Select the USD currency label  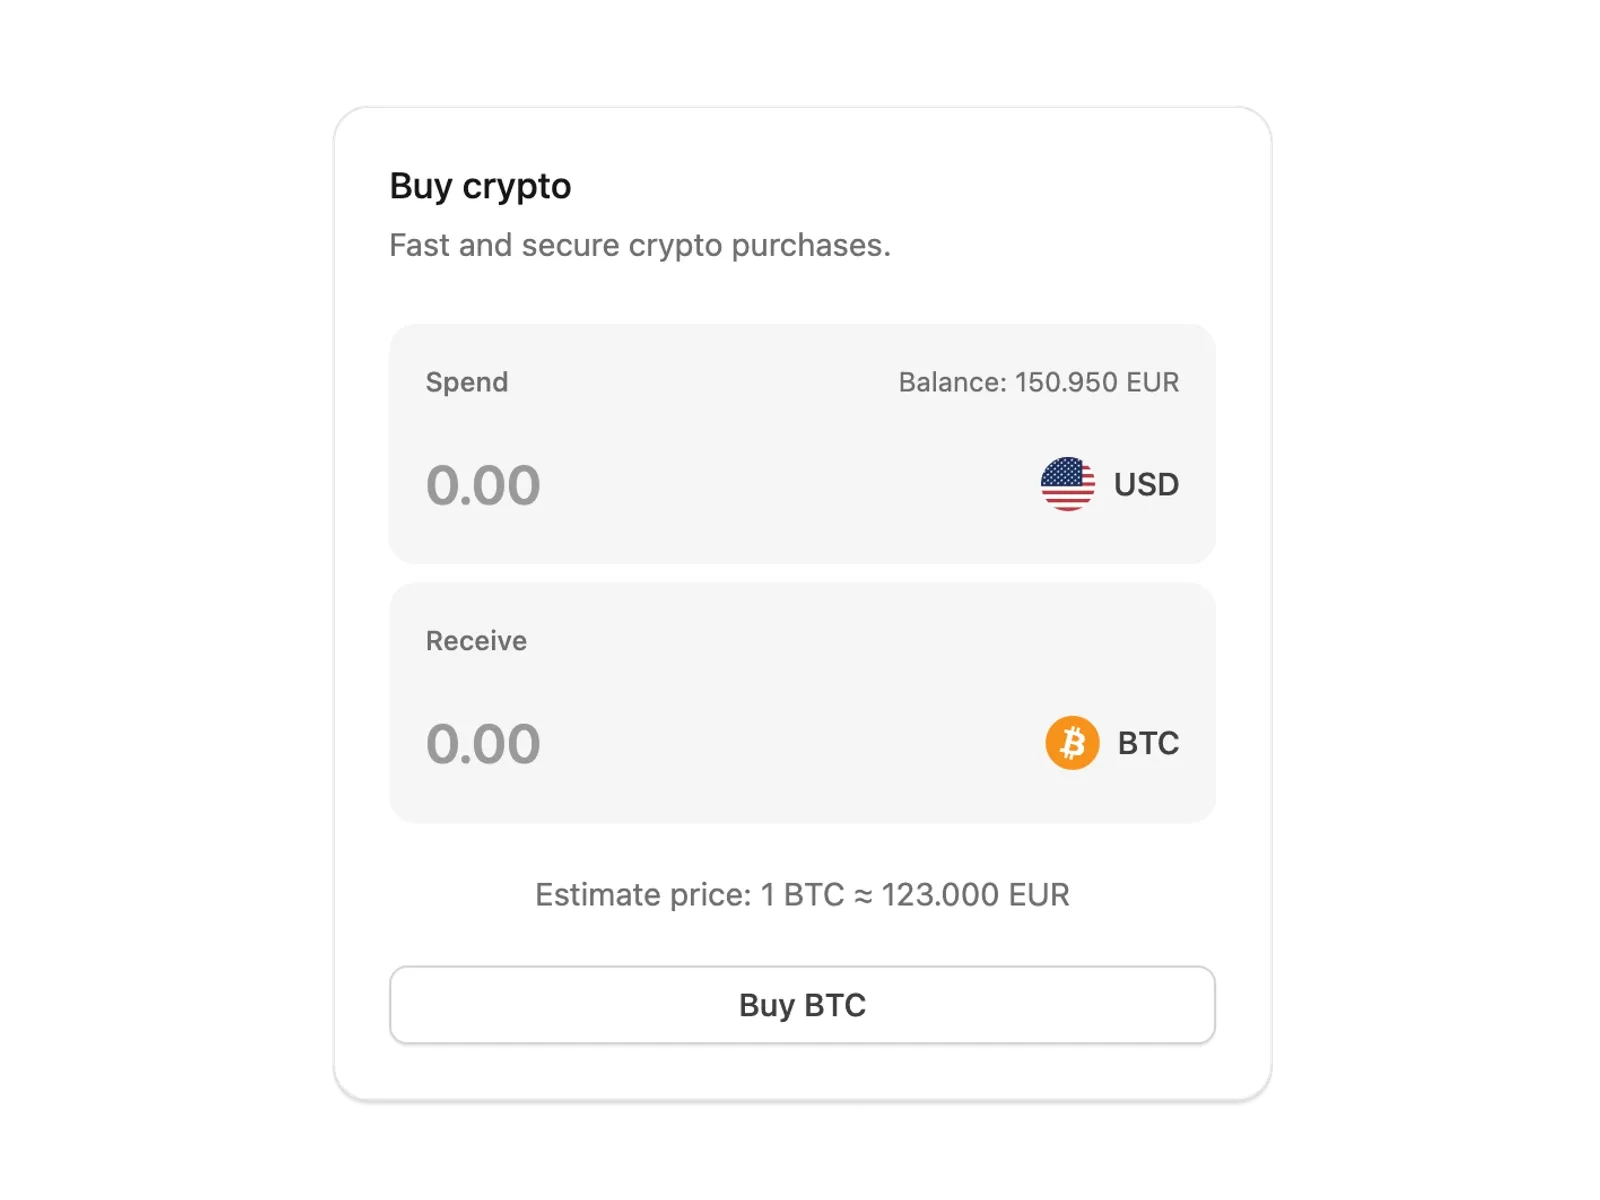[x=1146, y=485]
